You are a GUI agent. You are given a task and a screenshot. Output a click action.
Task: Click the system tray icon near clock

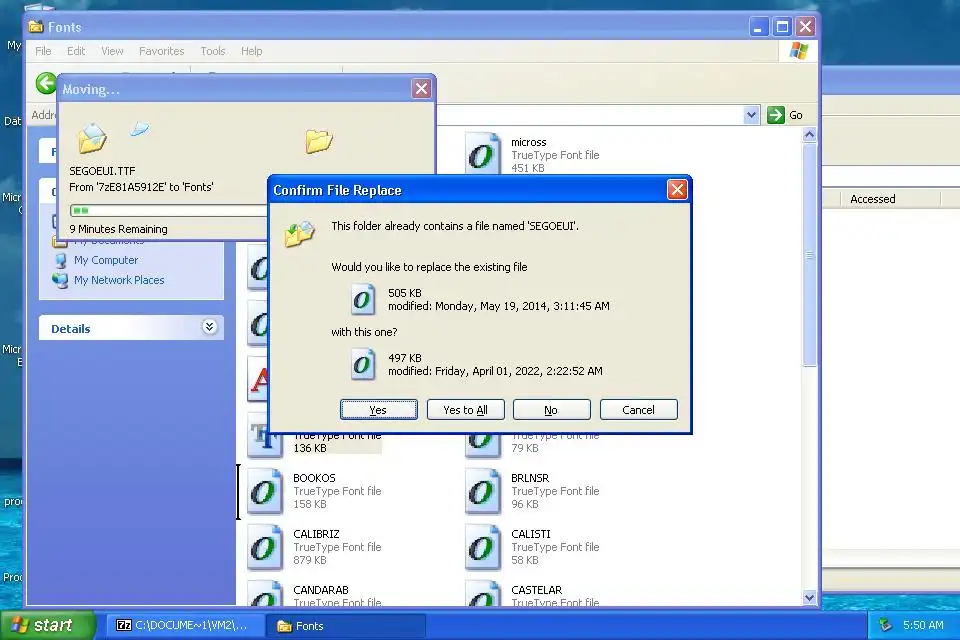click(885, 625)
